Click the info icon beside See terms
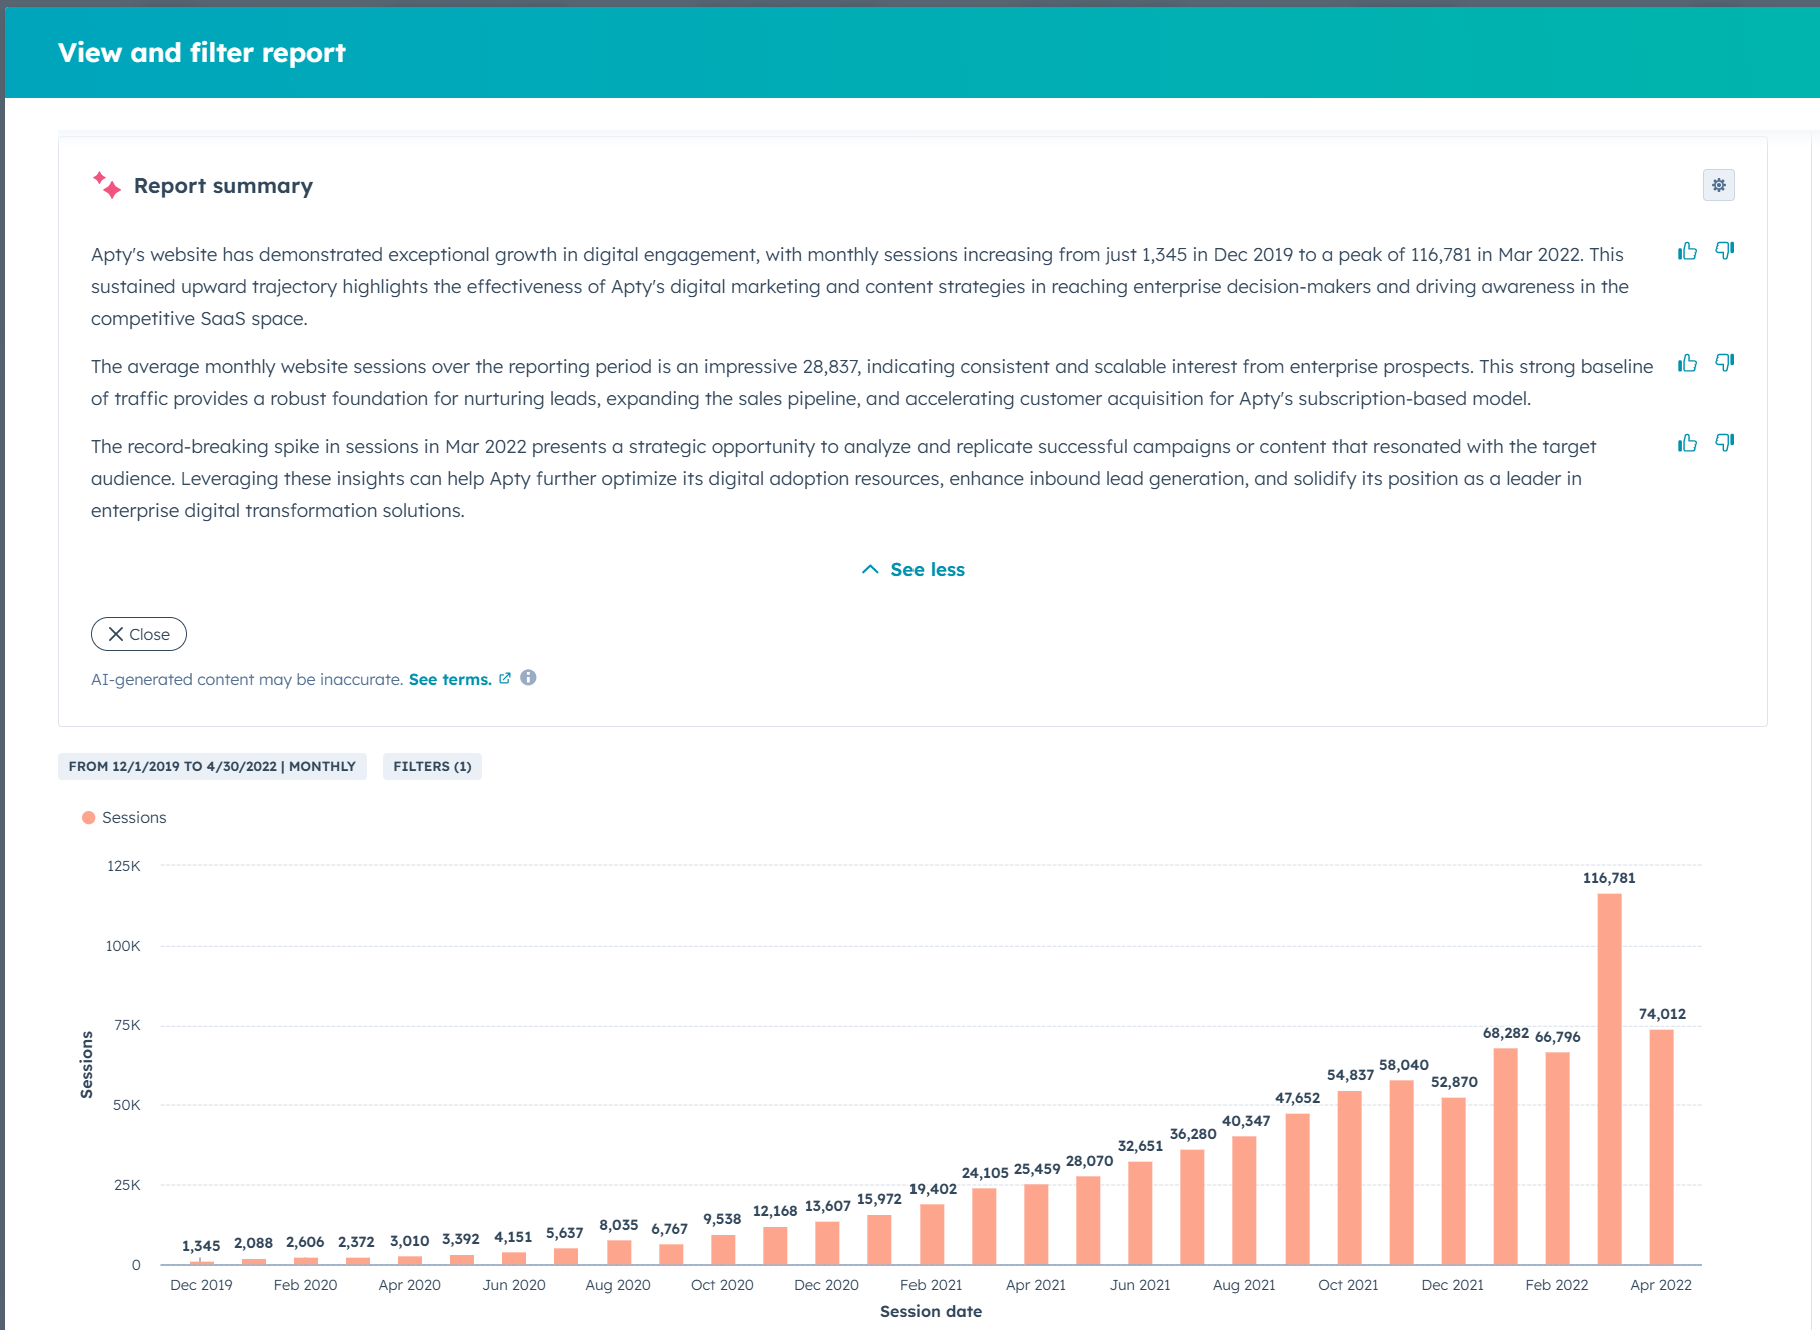Image resolution: width=1820 pixels, height=1330 pixels. click(x=528, y=678)
